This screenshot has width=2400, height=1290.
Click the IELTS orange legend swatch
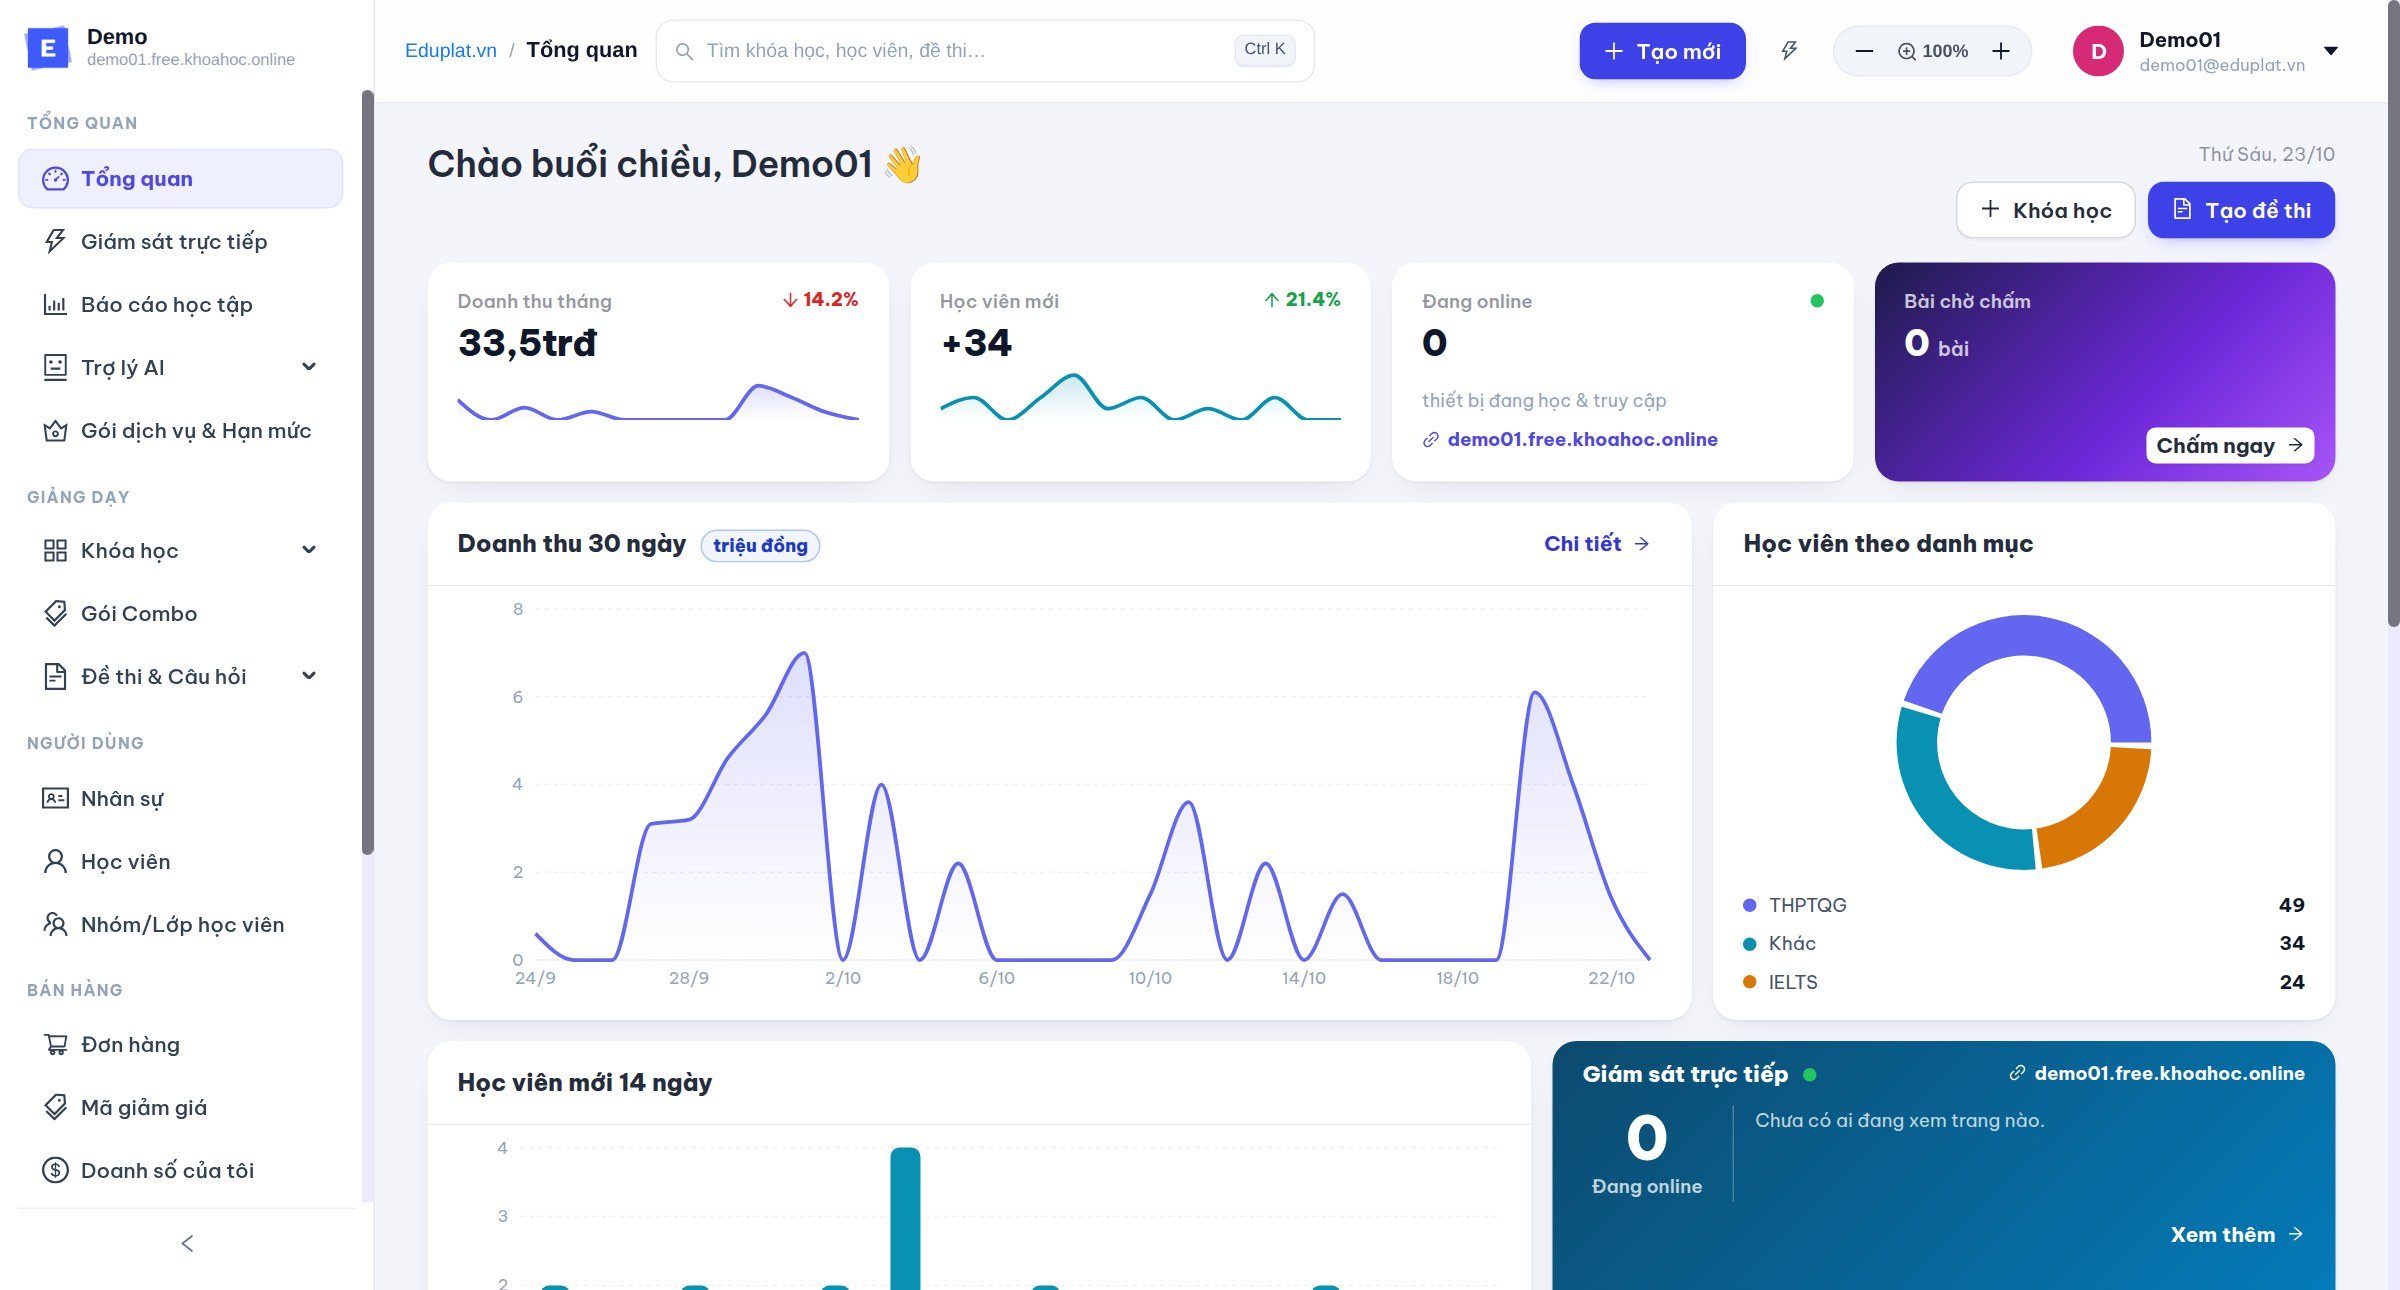[x=1750, y=982]
